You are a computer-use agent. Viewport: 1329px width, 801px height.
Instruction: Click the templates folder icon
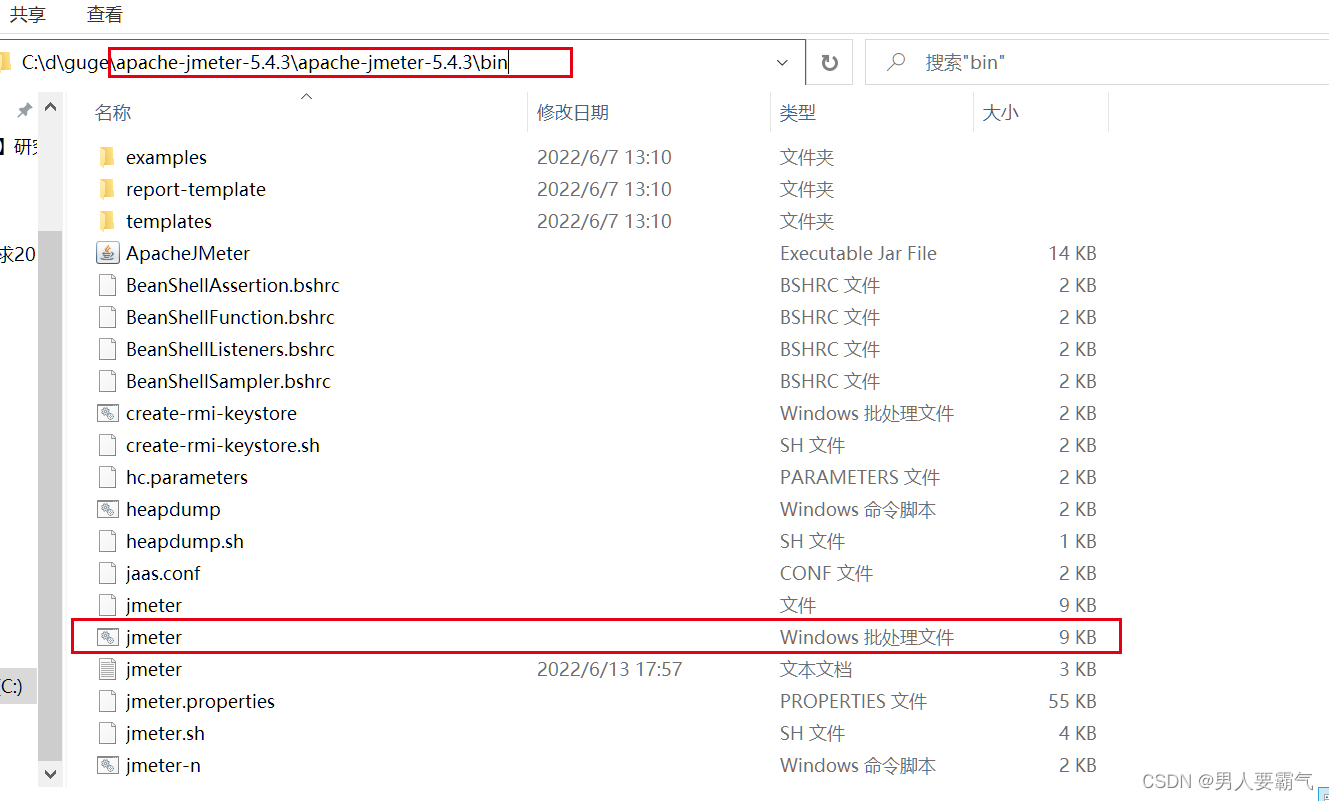coord(108,221)
